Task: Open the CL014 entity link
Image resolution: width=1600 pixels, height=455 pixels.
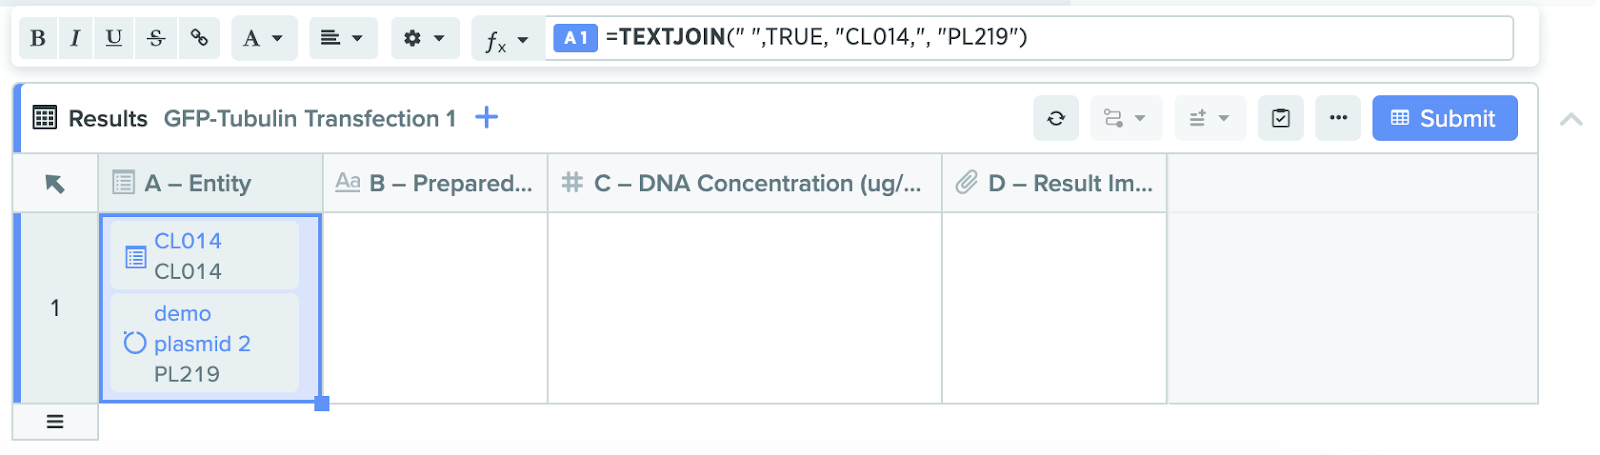Action: [x=188, y=241]
